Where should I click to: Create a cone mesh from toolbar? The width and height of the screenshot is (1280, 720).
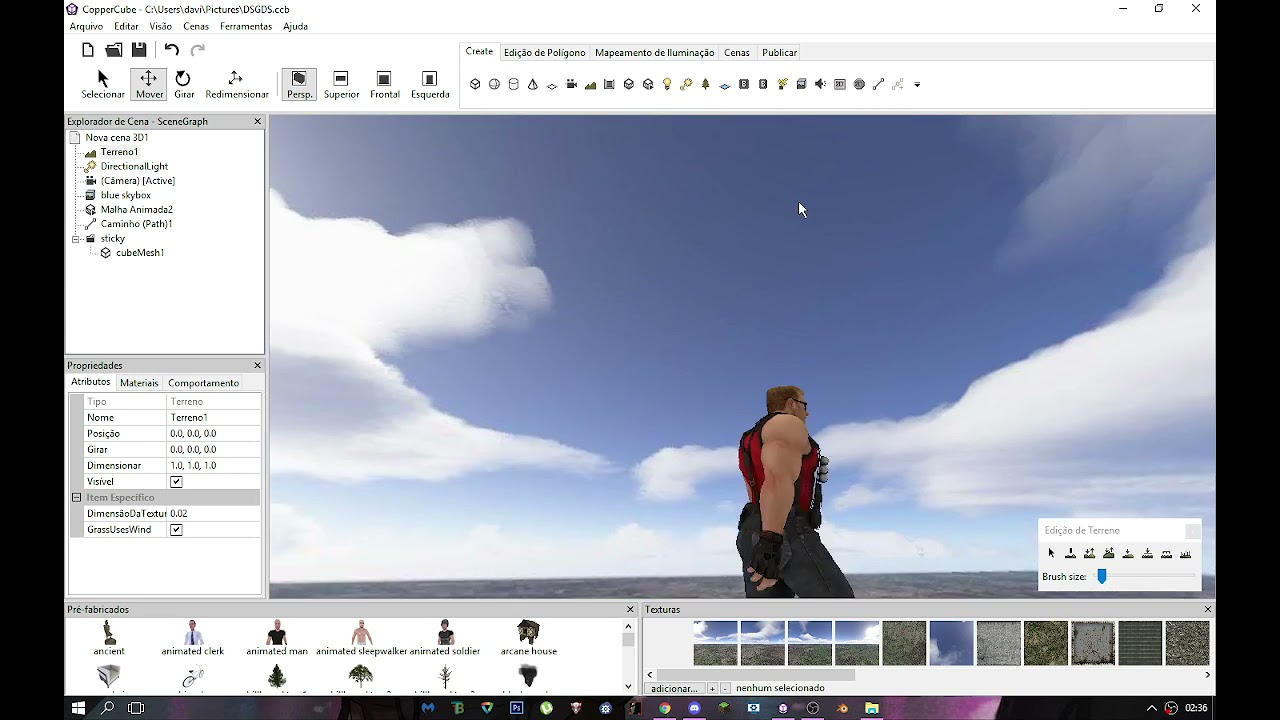(x=532, y=84)
